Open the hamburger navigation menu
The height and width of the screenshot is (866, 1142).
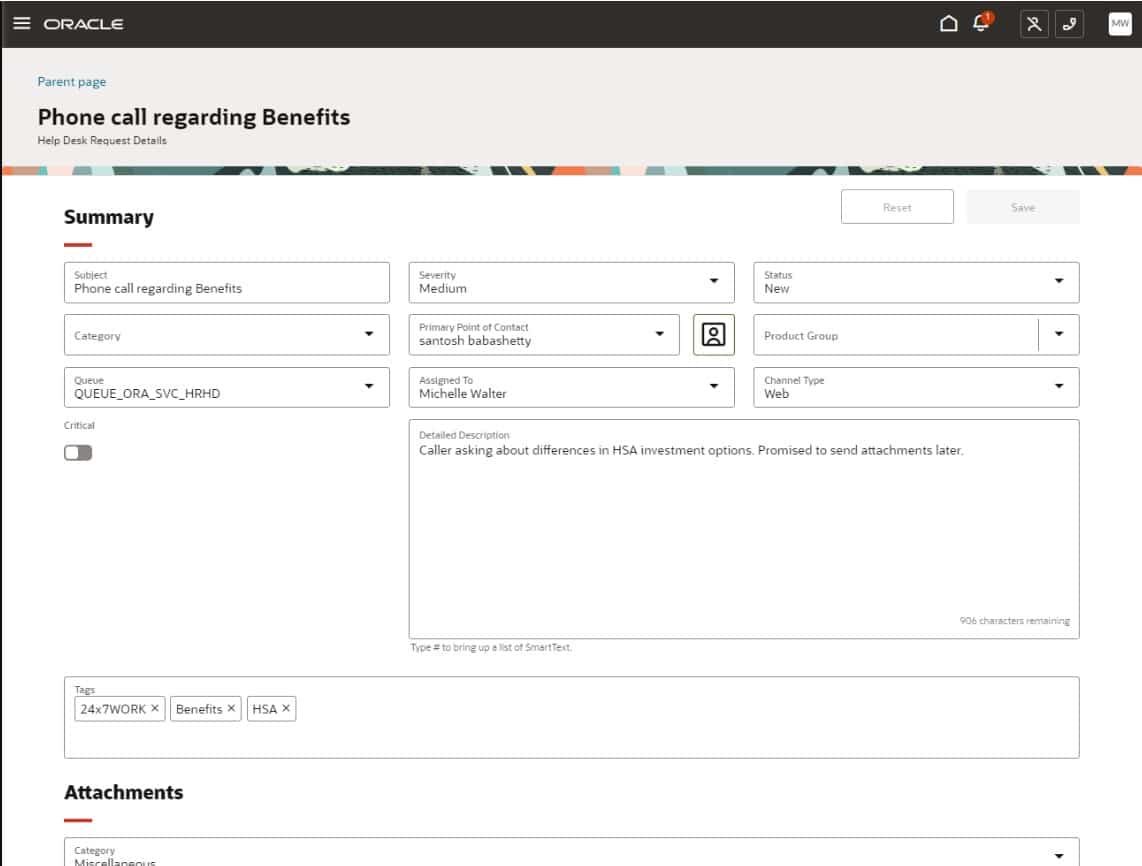click(22, 23)
